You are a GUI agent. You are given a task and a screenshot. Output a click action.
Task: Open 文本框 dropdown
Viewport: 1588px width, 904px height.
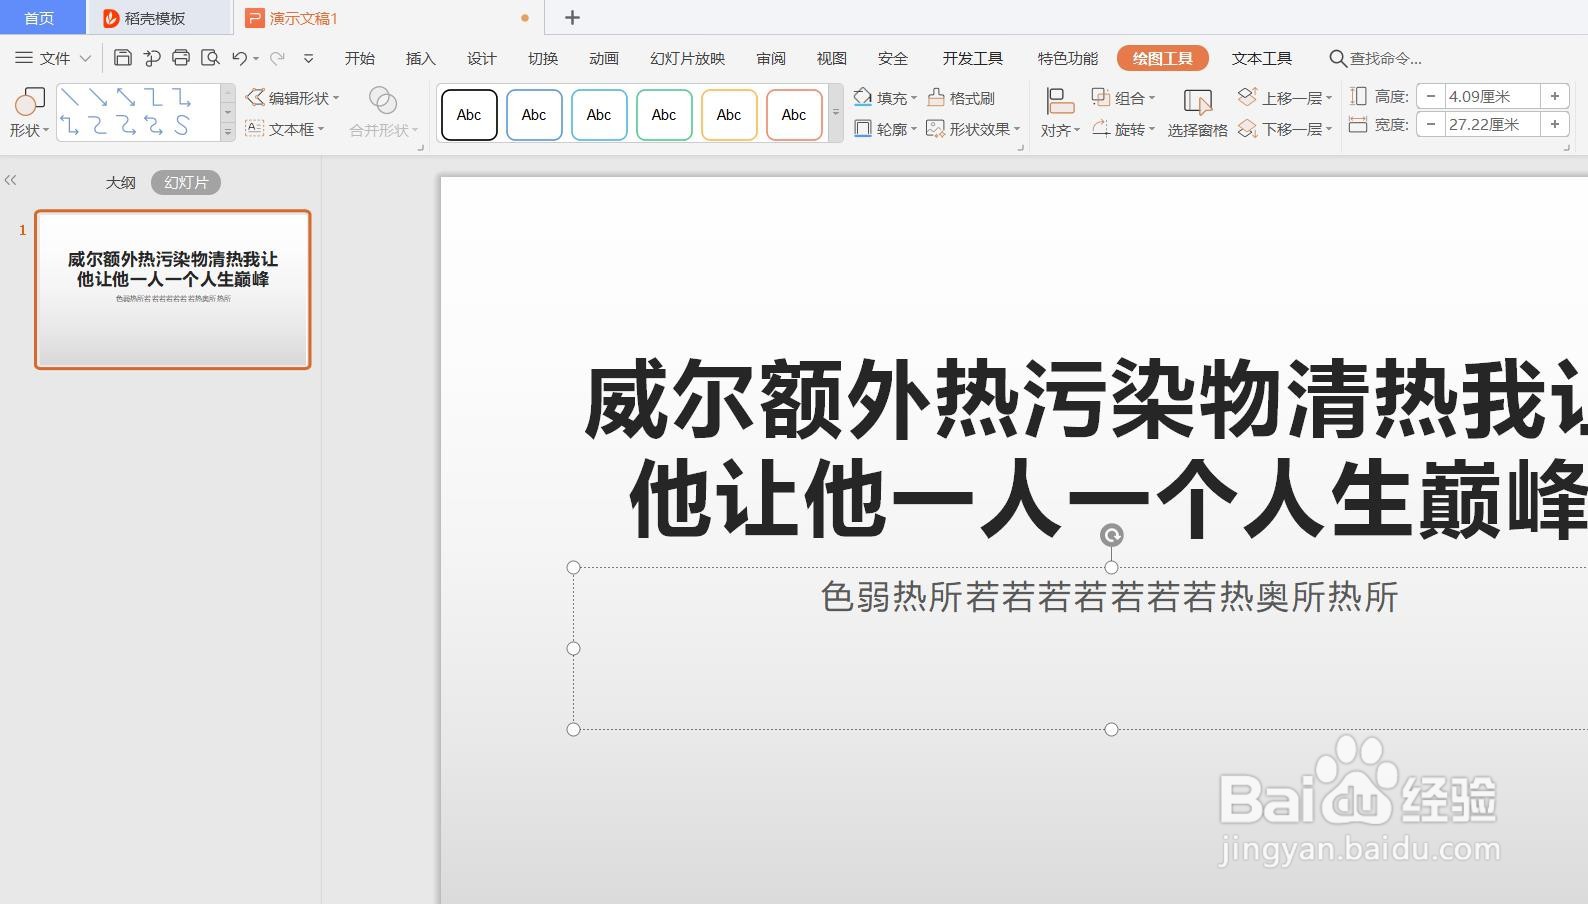pos(285,129)
